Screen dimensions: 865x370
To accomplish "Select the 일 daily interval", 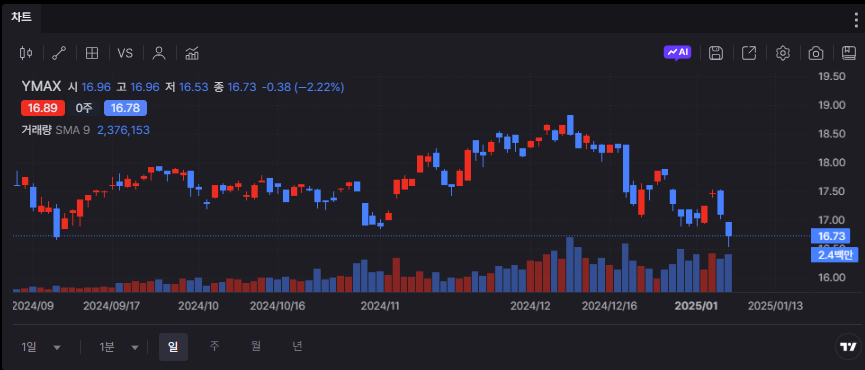I will (173, 347).
